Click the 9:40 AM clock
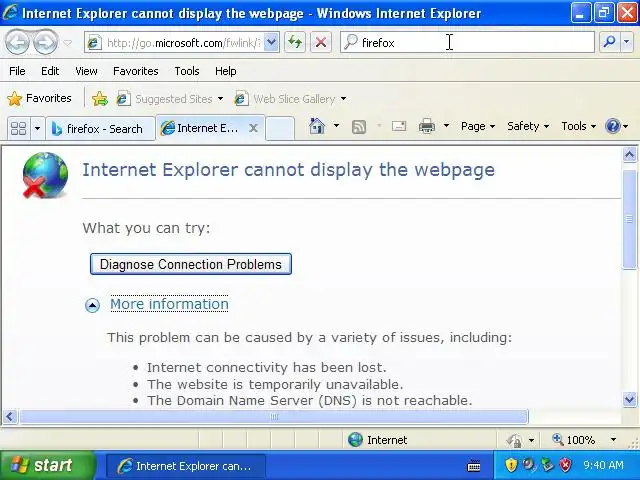This screenshot has height=480, width=640. tap(603, 465)
